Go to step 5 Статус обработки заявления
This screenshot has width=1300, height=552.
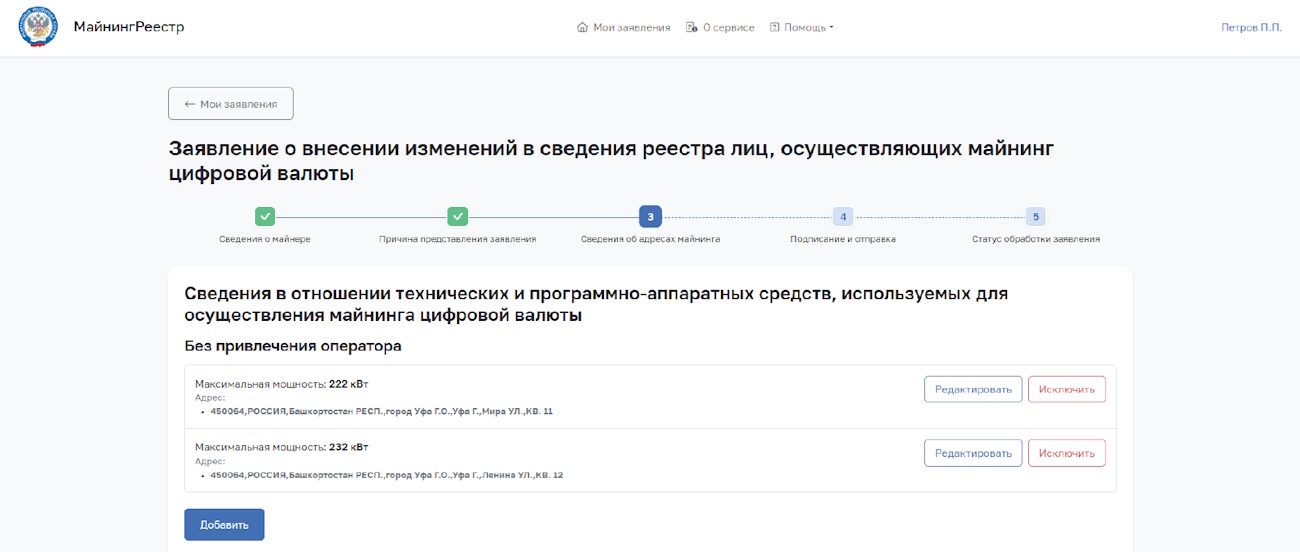[1036, 216]
